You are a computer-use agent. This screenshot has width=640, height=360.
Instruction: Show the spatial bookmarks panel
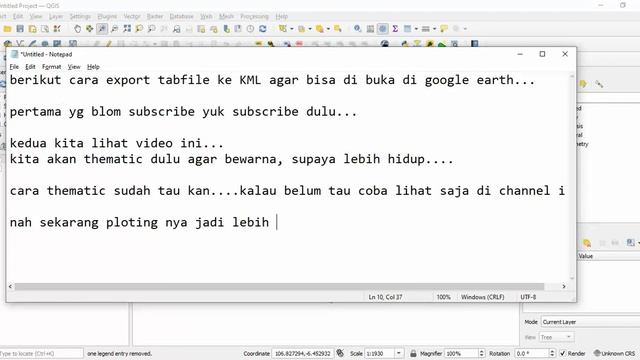click(238, 29)
